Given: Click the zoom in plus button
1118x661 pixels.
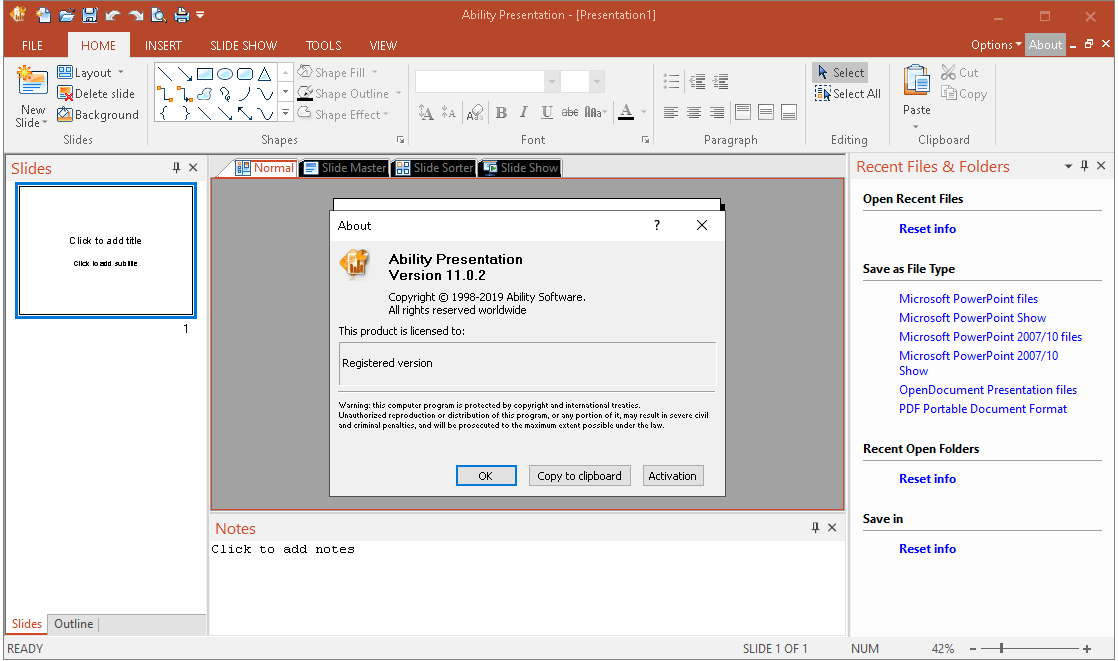Looking at the screenshot, I should 1087,649.
